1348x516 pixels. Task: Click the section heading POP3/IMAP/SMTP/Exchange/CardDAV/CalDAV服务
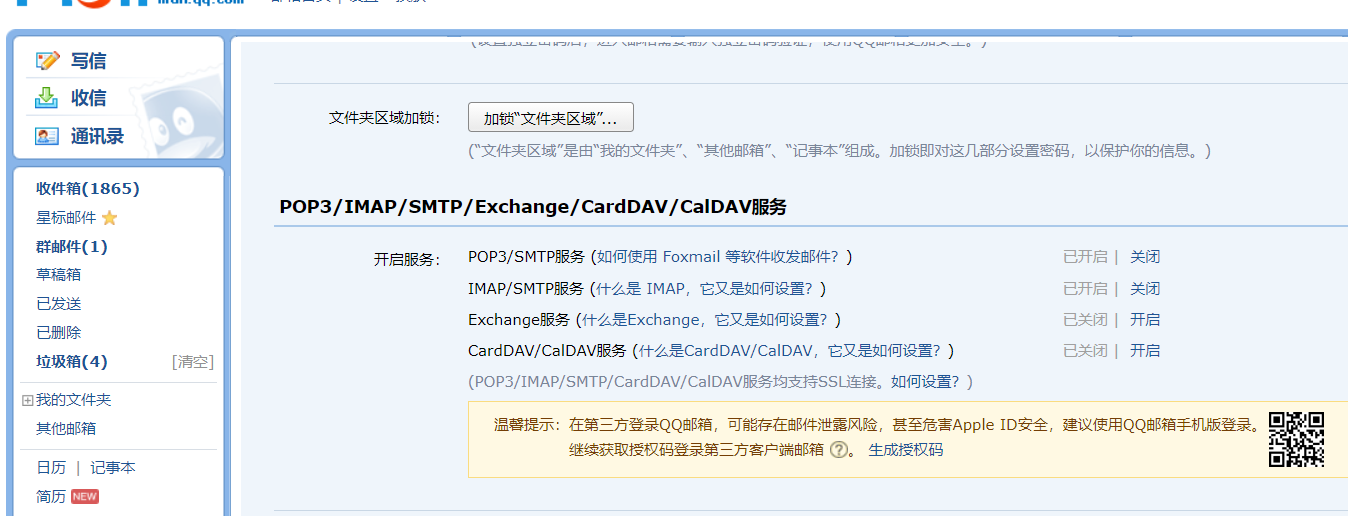pos(533,207)
